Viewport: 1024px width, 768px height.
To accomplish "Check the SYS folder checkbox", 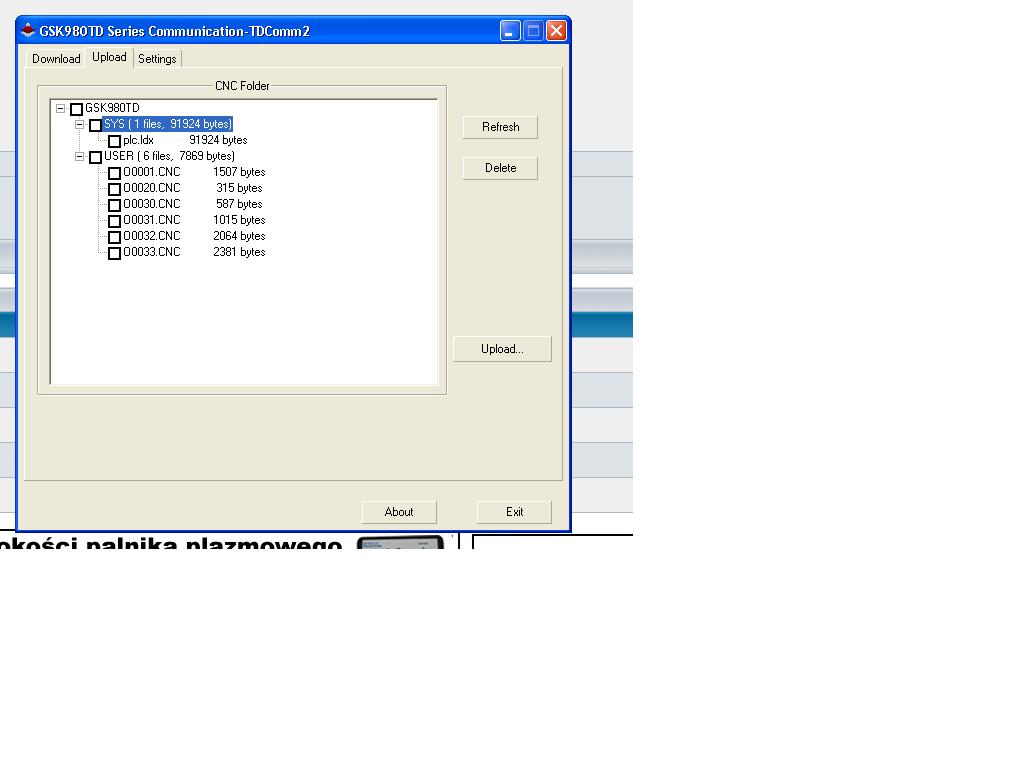I will pyautogui.click(x=95, y=125).
